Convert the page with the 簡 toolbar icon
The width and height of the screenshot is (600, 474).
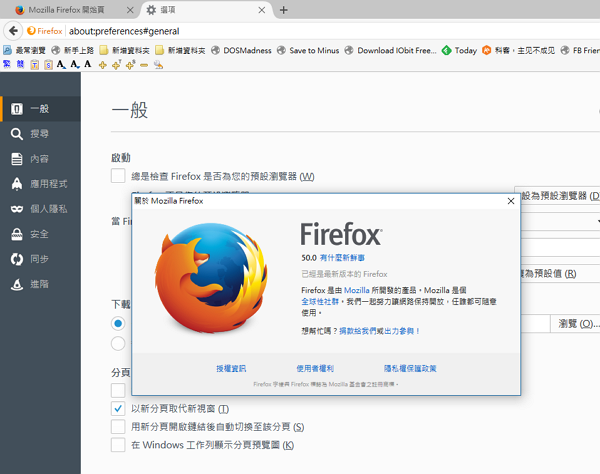click(20, 64)
